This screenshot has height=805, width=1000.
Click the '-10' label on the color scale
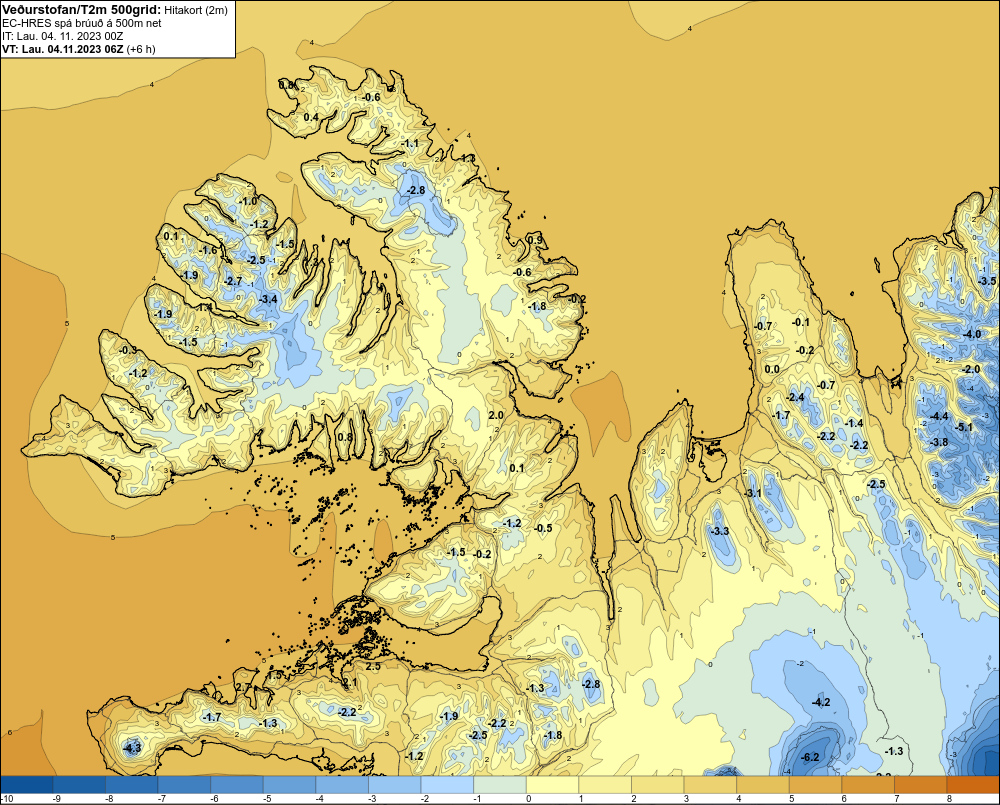pos(8,799)
